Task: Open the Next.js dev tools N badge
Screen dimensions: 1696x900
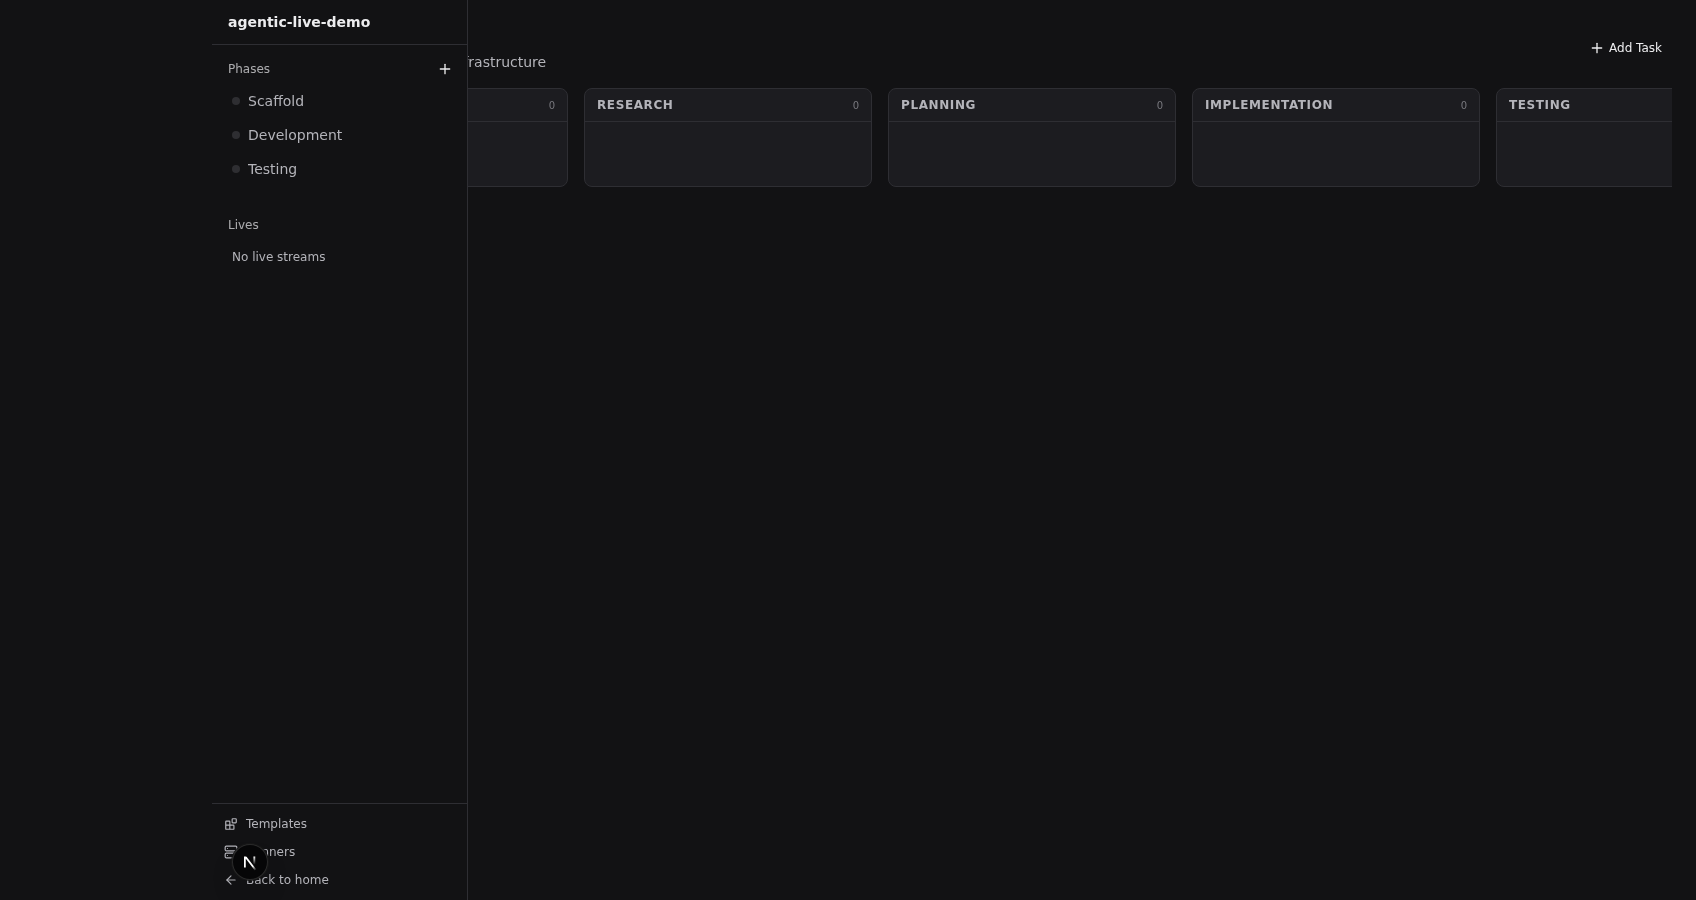Action: 250,862
